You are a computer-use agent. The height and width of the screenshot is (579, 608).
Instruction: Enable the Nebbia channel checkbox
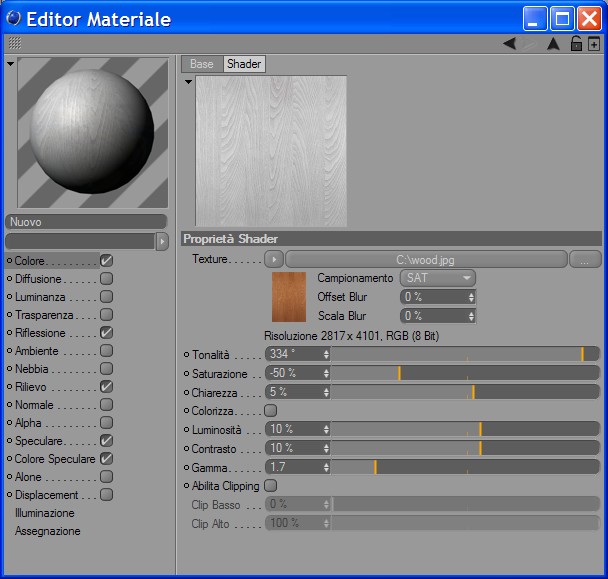click(106, 368)
